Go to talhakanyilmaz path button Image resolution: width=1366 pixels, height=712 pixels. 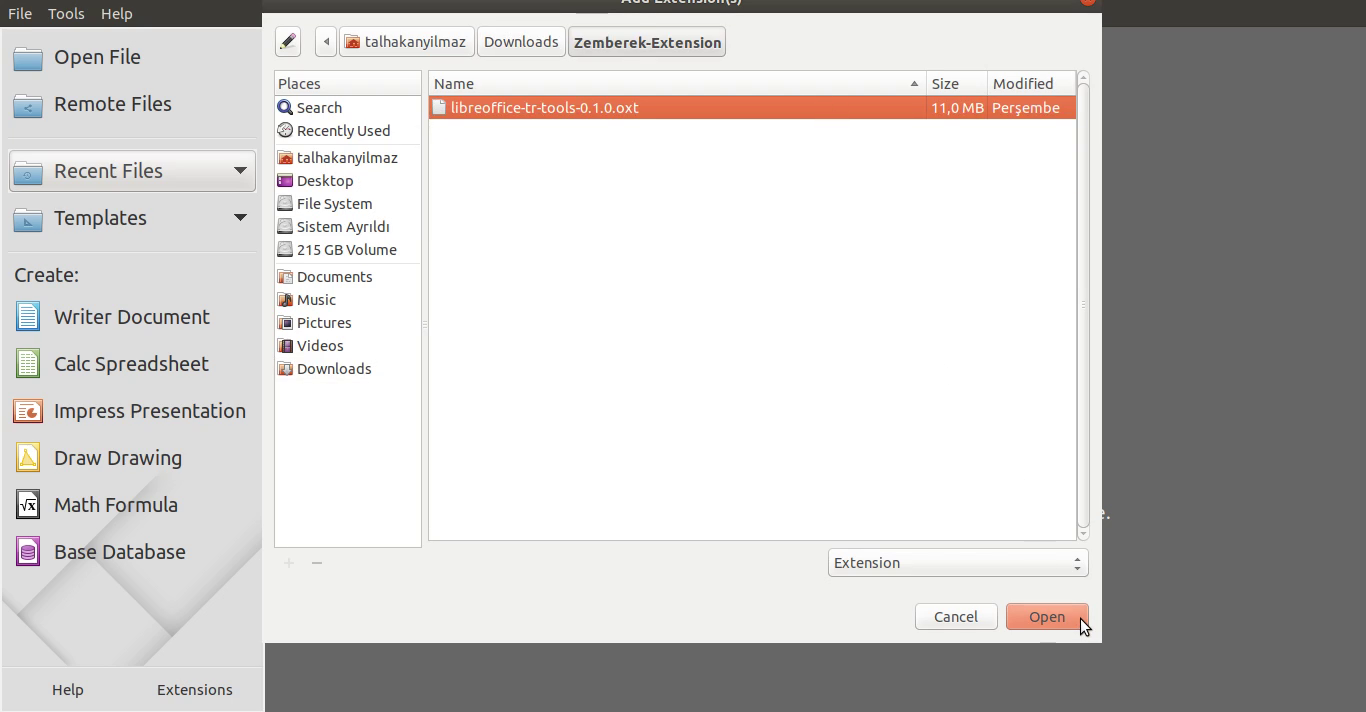coord(406,42)
